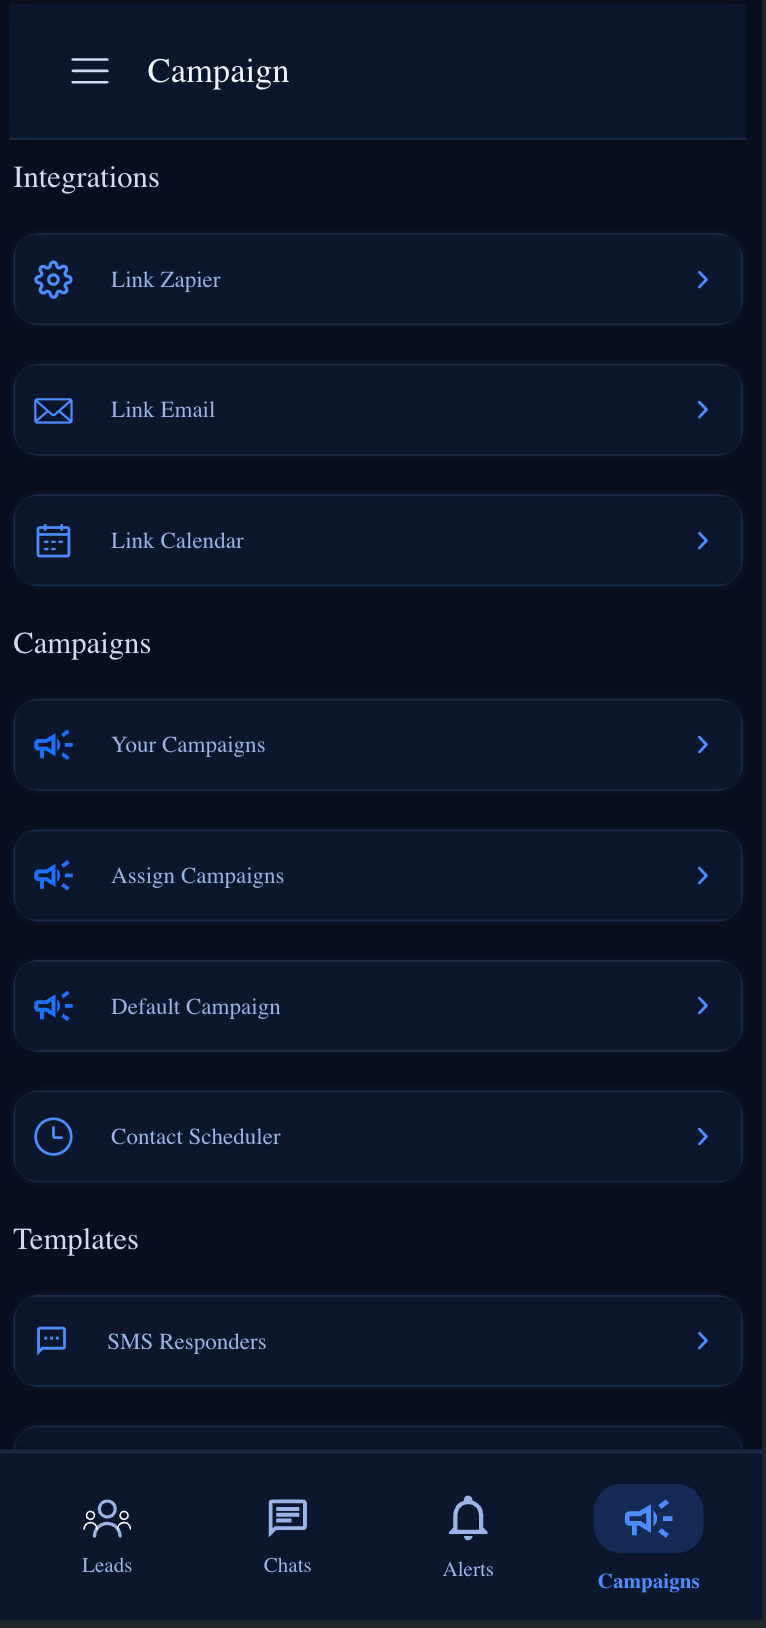Switch to the Chats tab

tap(288, 1536)
